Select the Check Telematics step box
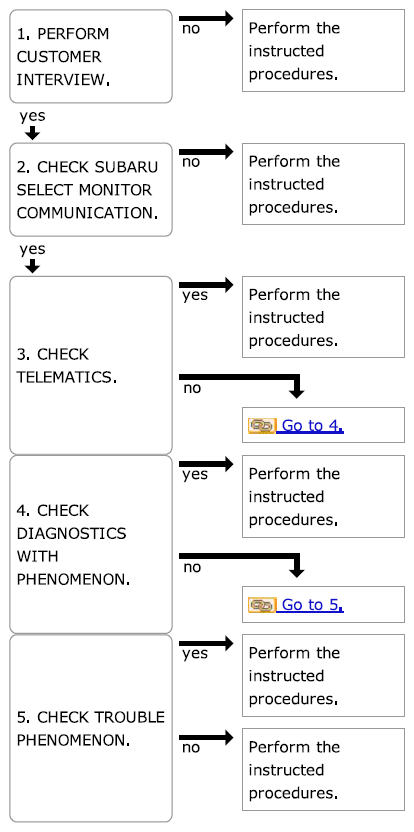414x832 pixels. (91, 365)
